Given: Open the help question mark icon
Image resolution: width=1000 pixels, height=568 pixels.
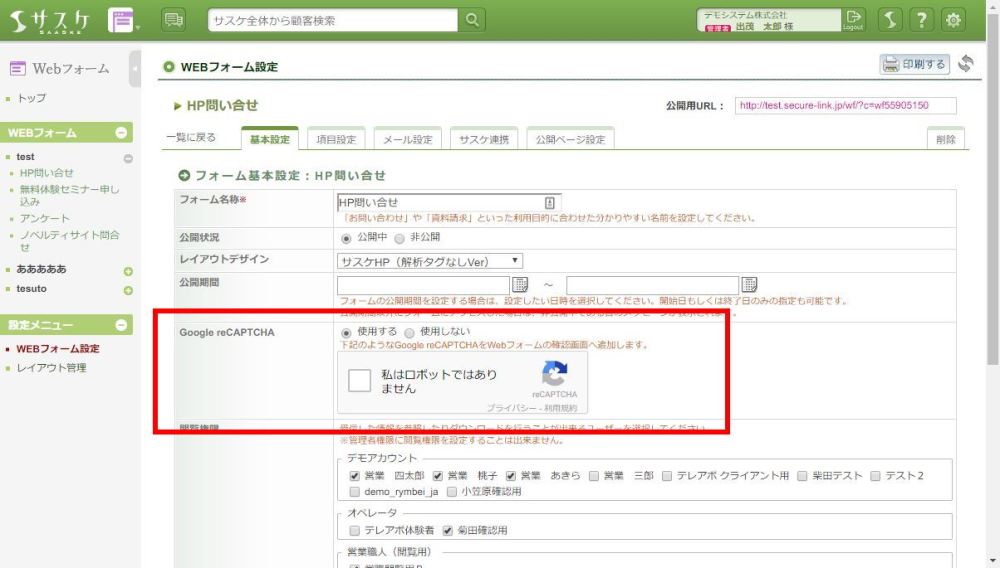Looking at the screenshot, I should (923, 20).
